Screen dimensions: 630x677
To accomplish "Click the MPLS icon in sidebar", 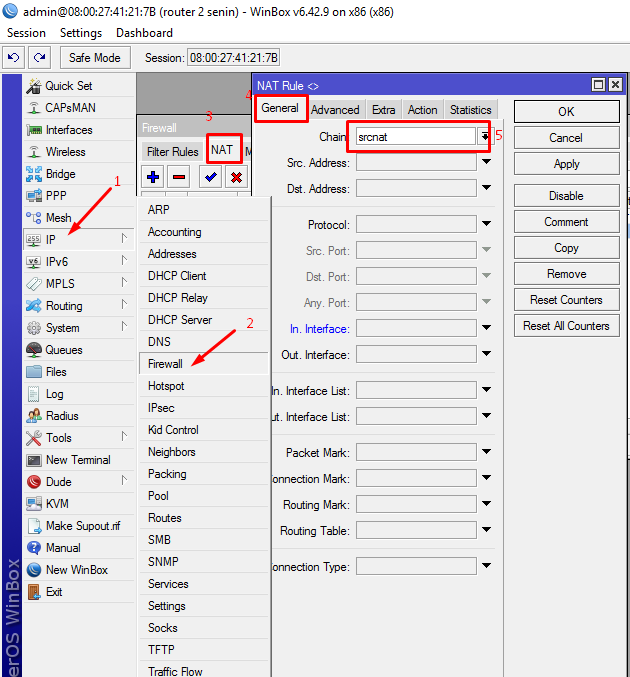I will pyautogui.click(x=34, y=284).
